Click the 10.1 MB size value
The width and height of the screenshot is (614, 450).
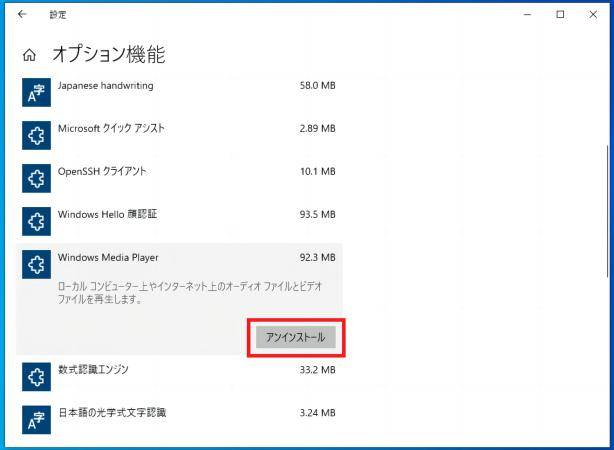(x=318, y=172)
